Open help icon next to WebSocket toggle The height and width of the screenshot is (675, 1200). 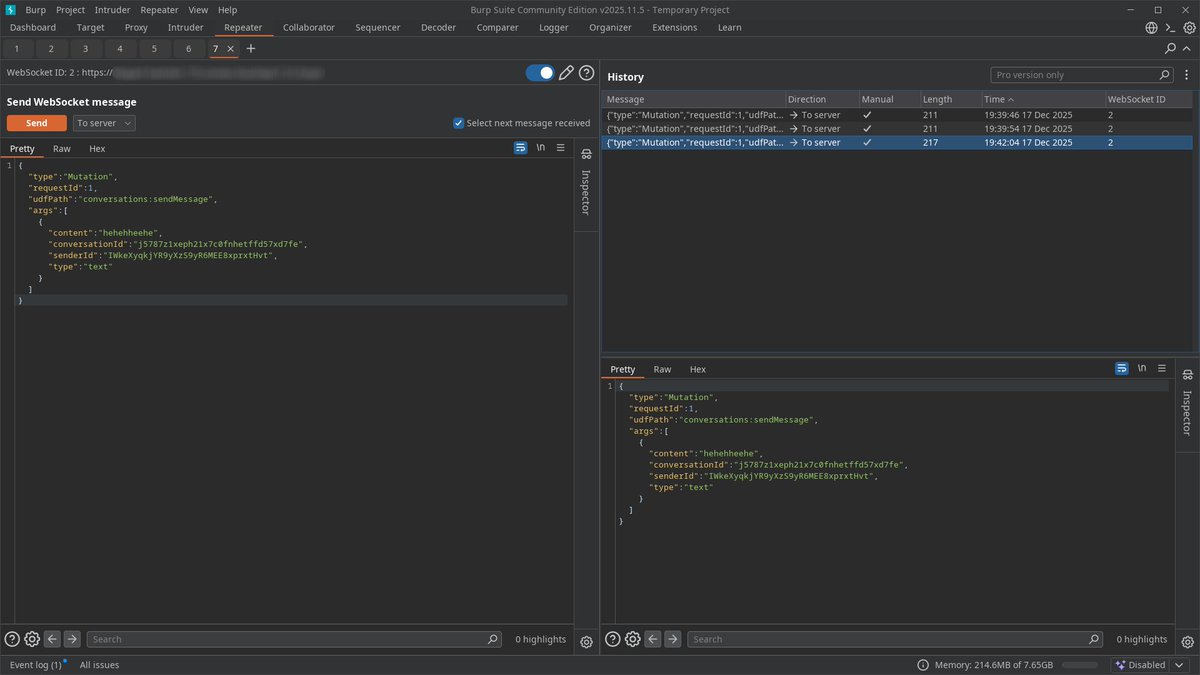(x=587, y=73)
